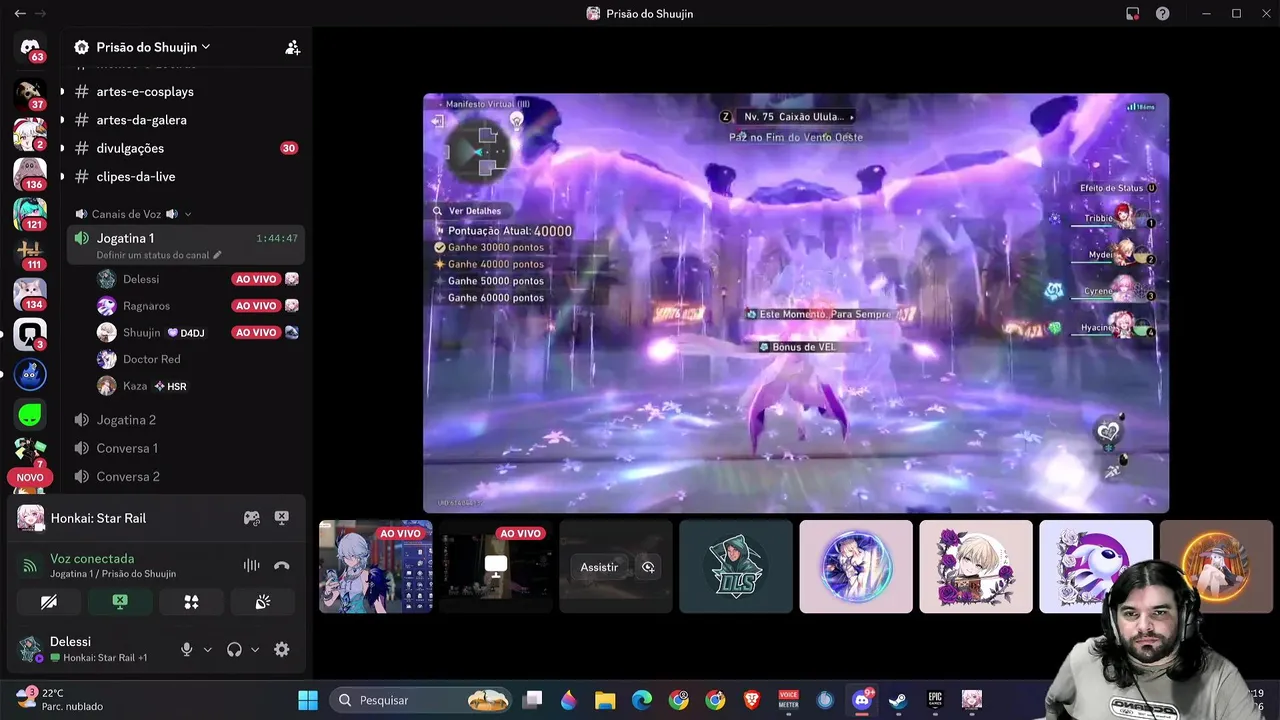Image resolution: width=1280 pixels, height=720 pixels.
Task: Open the server with the 136 badge
Action: (x=30, y=173)
